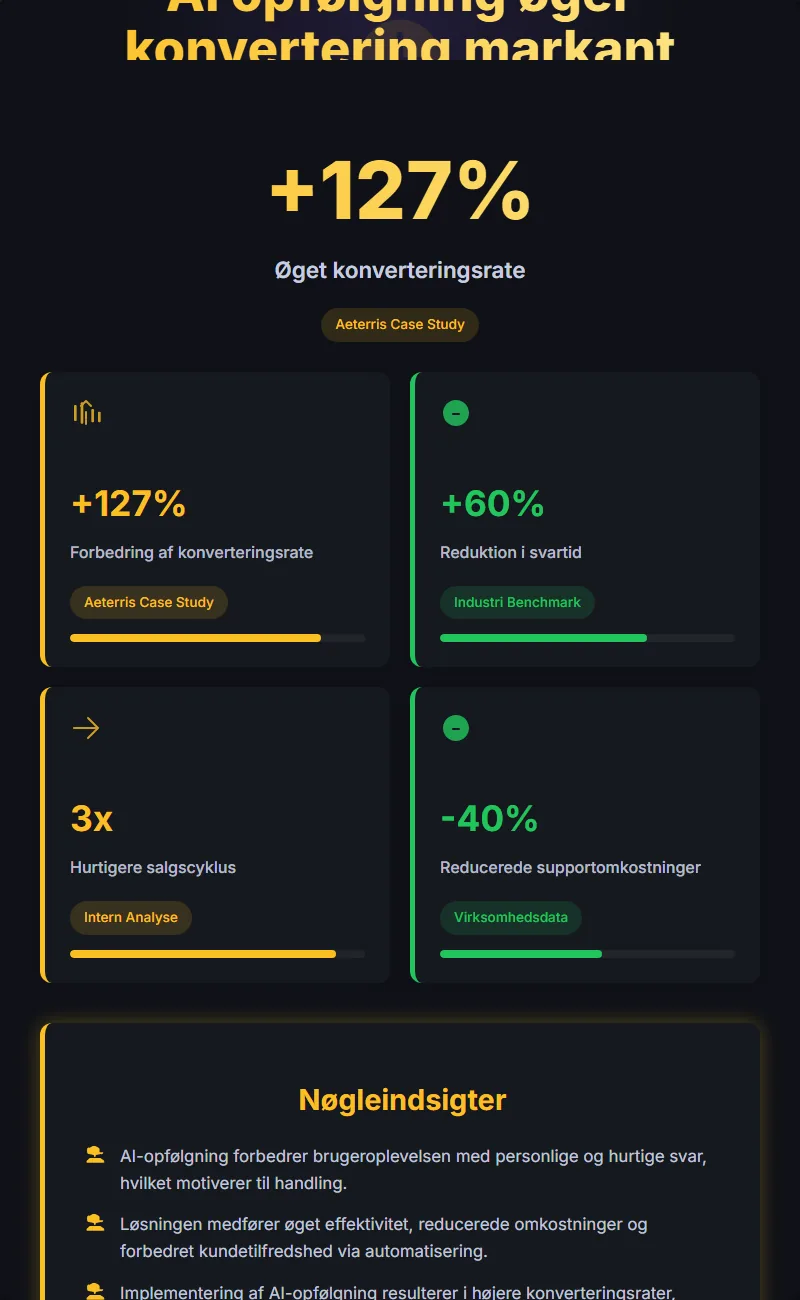800x1300 pixels.
Task: Select the Intern Analyse label
Action: pos(130,917)
